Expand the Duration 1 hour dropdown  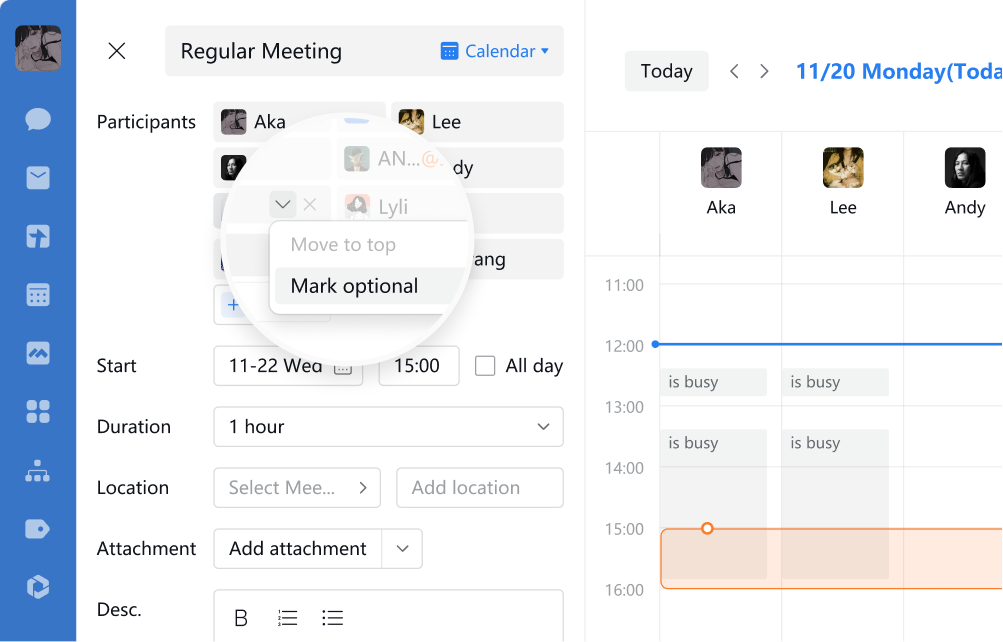click(x=388, y=427)
